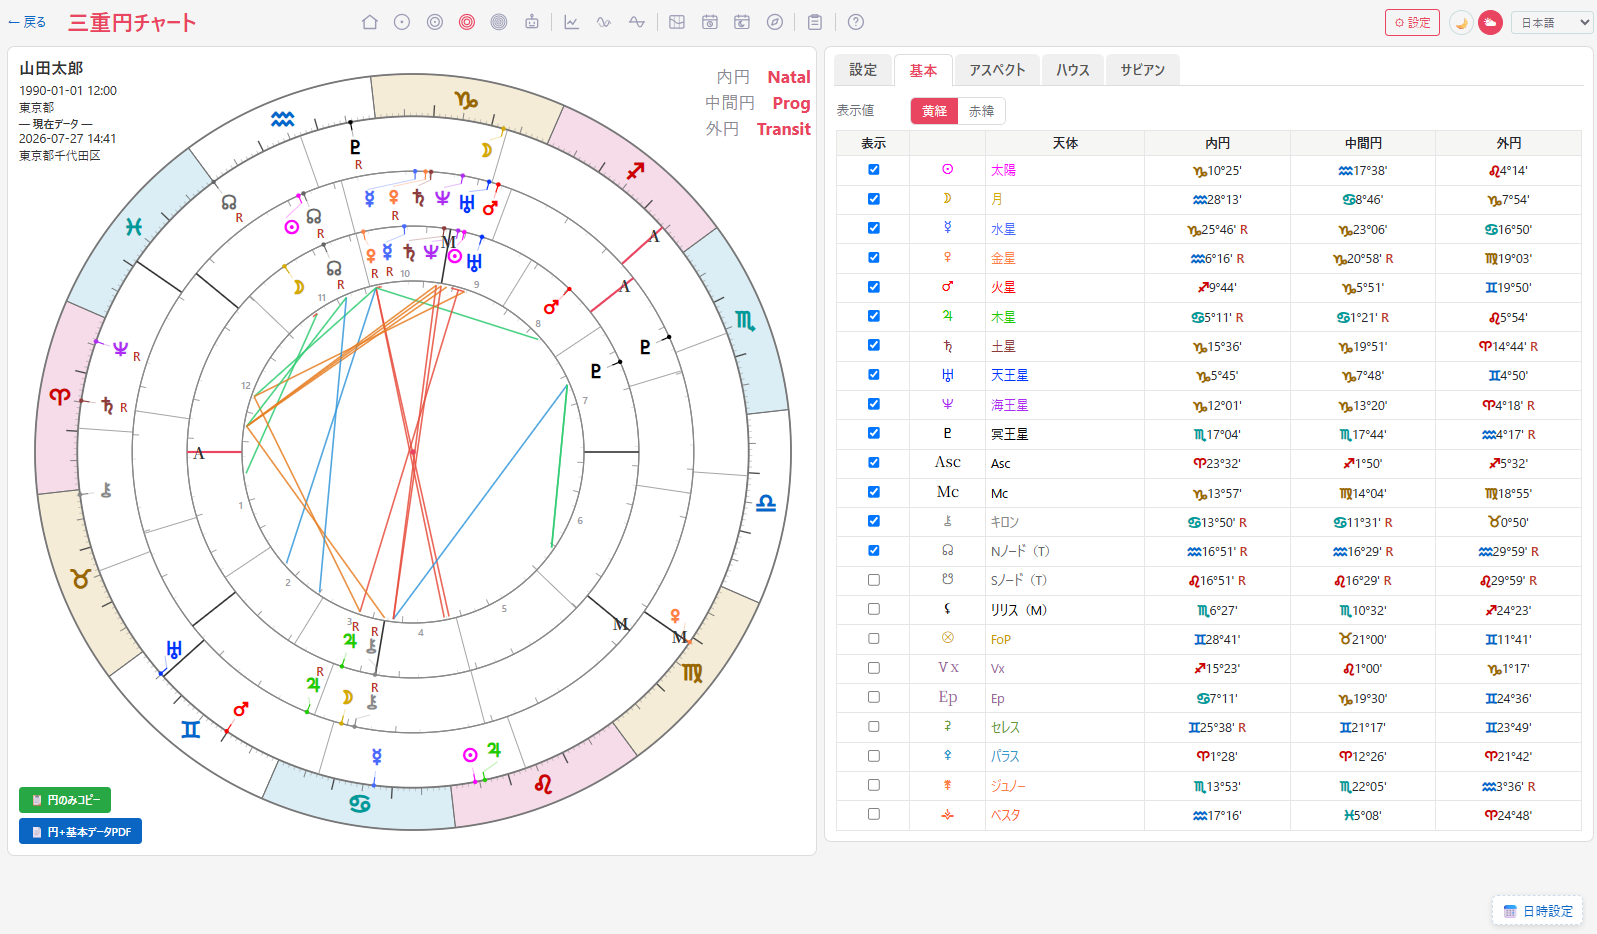
Task: Switch to moon dark mode theme
Action: coord(1461,23)
